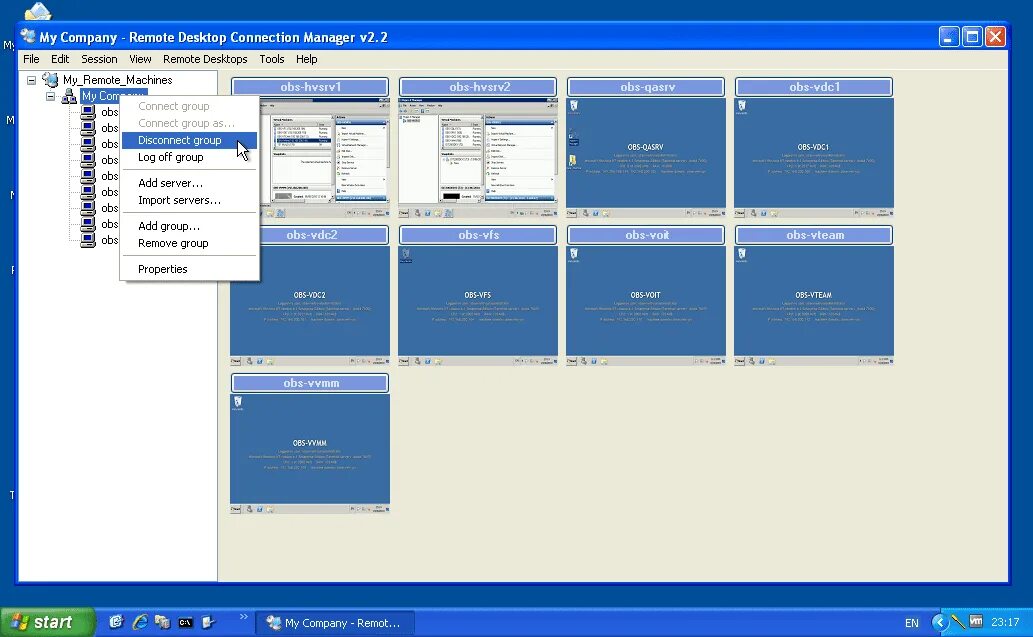Click the My_Remote_Machines file icon in tree
Viewport: 1033px width, 637px height.
[50, 80]
